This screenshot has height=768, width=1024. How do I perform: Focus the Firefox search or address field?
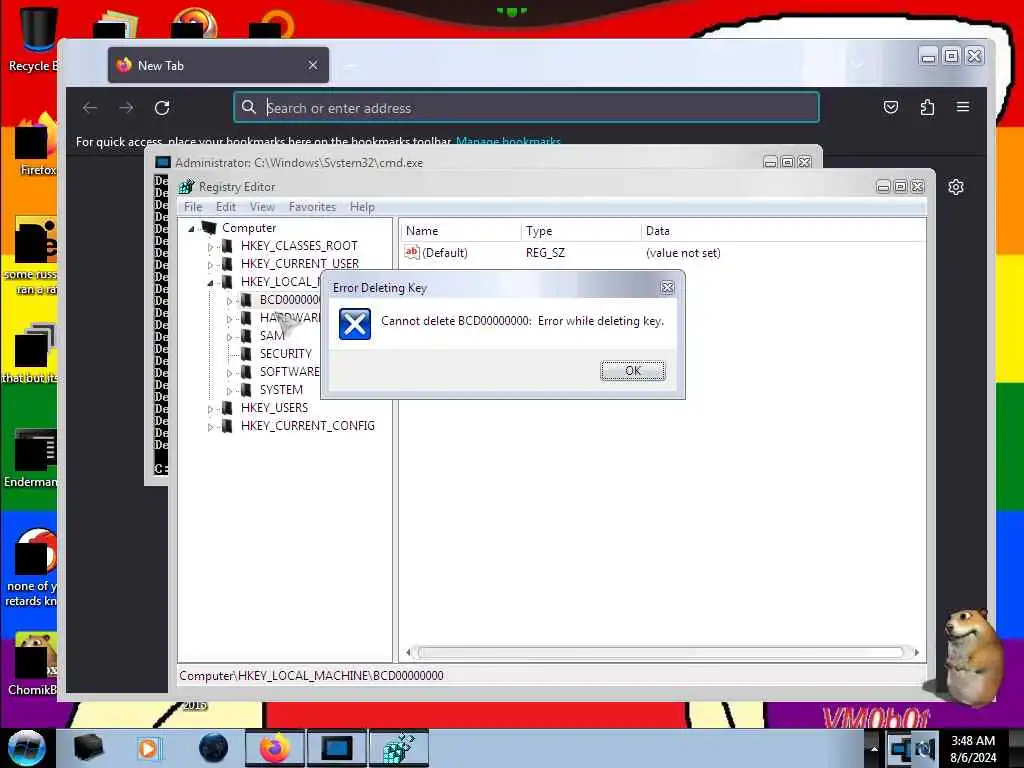[526, 108]
